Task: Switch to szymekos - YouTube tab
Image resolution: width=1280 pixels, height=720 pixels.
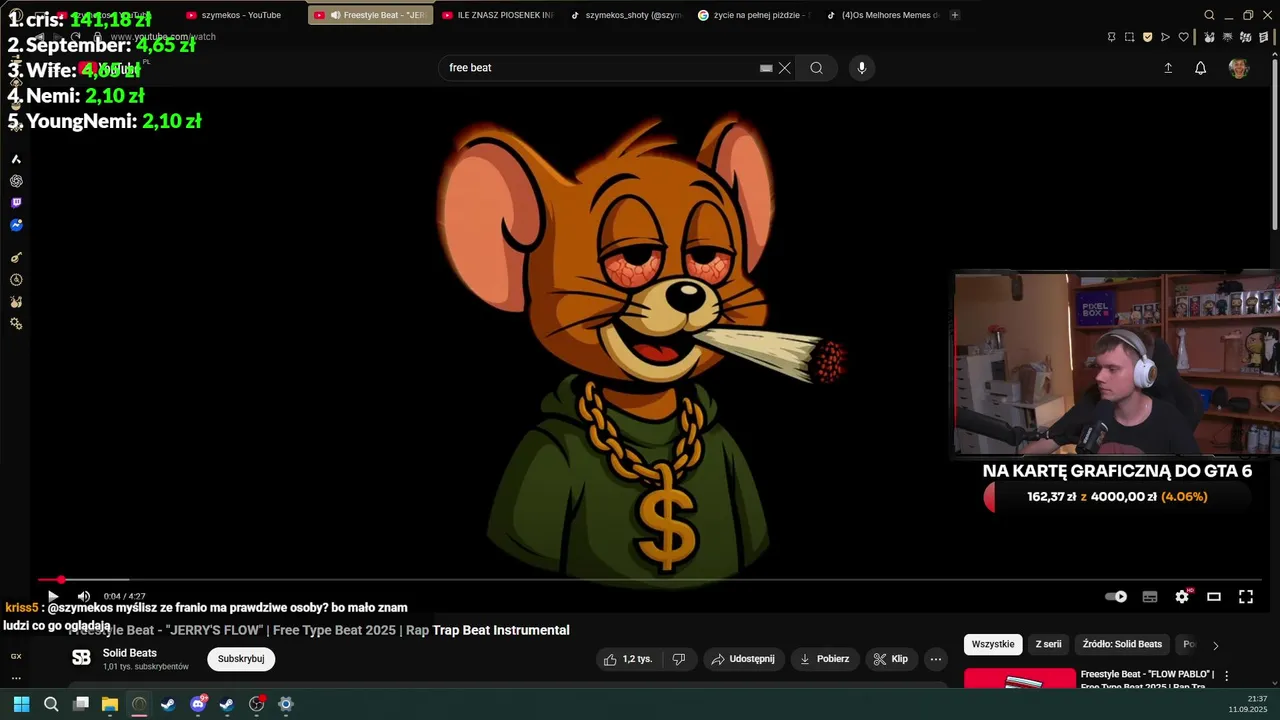Action: coord(241,15)
